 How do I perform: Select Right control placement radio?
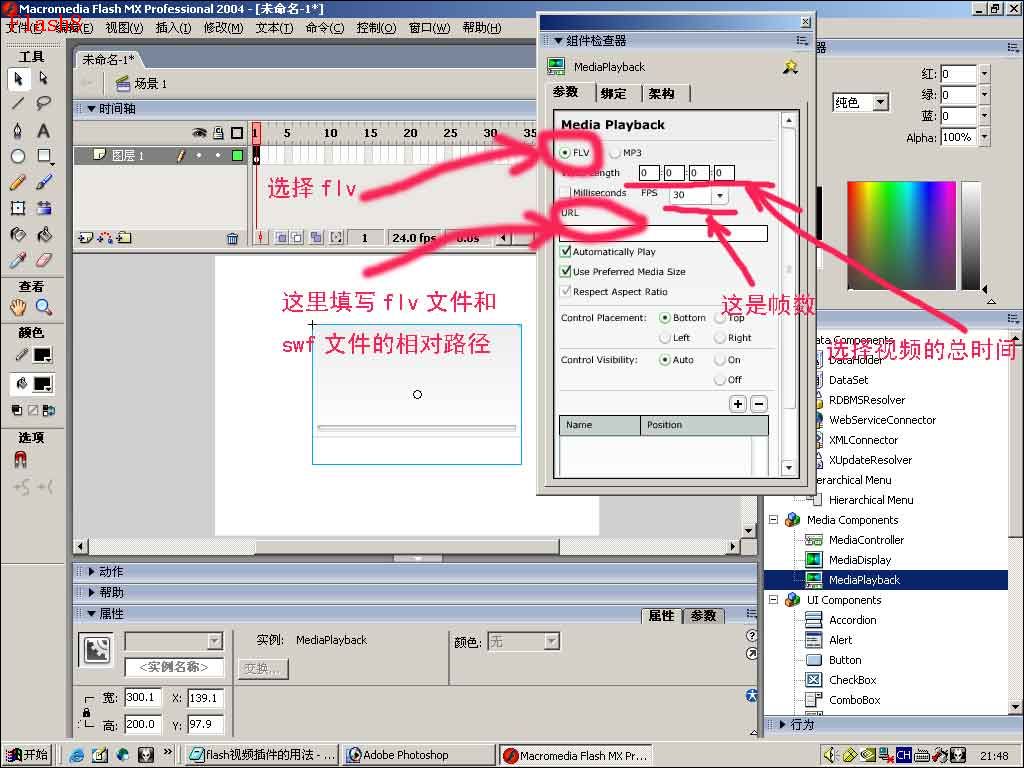tap(720, 338)
